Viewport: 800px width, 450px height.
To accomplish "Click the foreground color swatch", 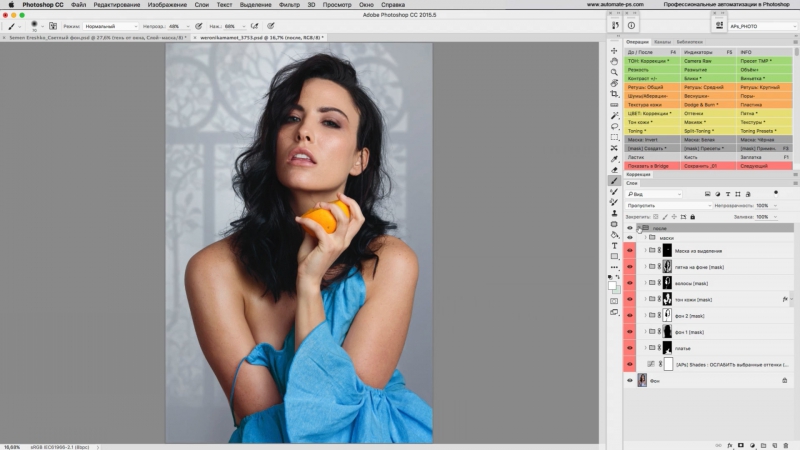I will point(612,286).
